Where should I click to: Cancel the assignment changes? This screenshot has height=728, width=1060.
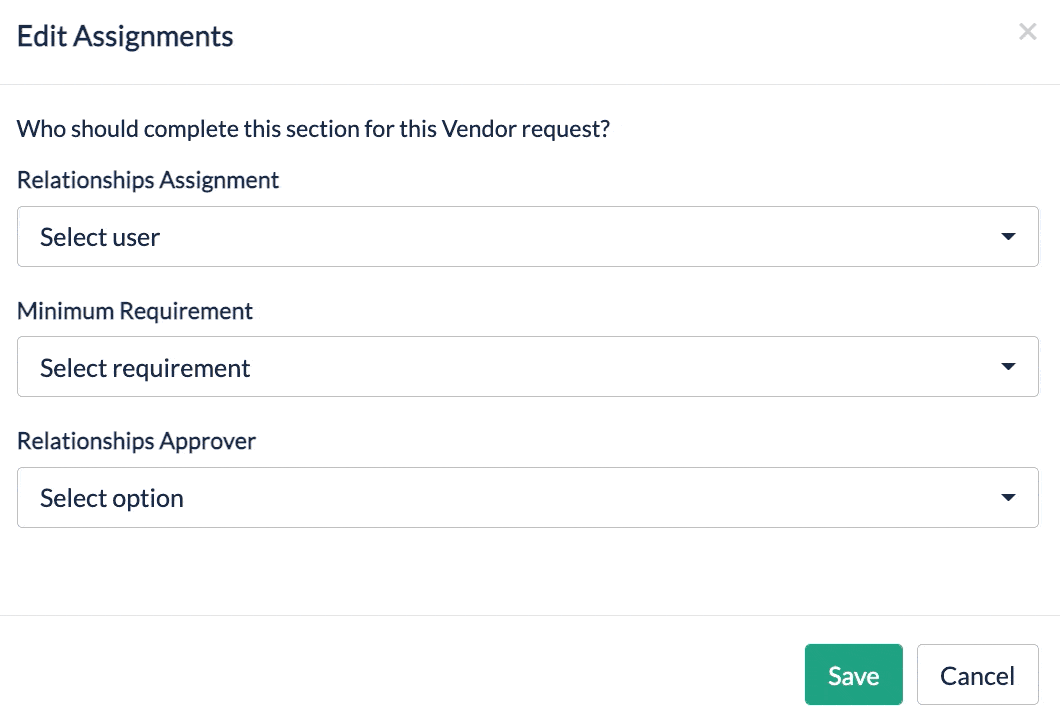(x=977, y=675)
